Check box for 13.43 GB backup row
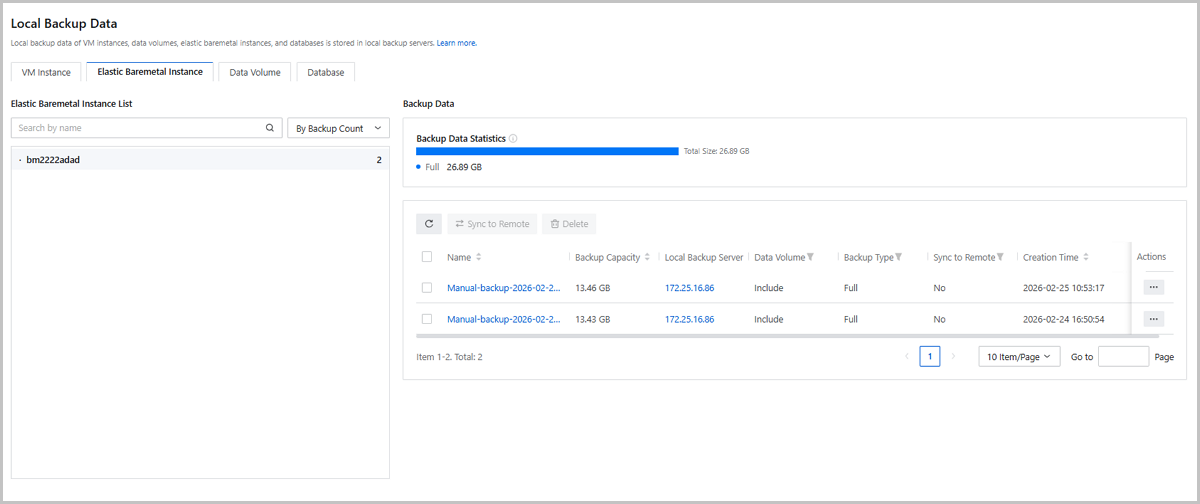Image resolution: width=1200 pixels, height=504 pixels. click(427, 319)
